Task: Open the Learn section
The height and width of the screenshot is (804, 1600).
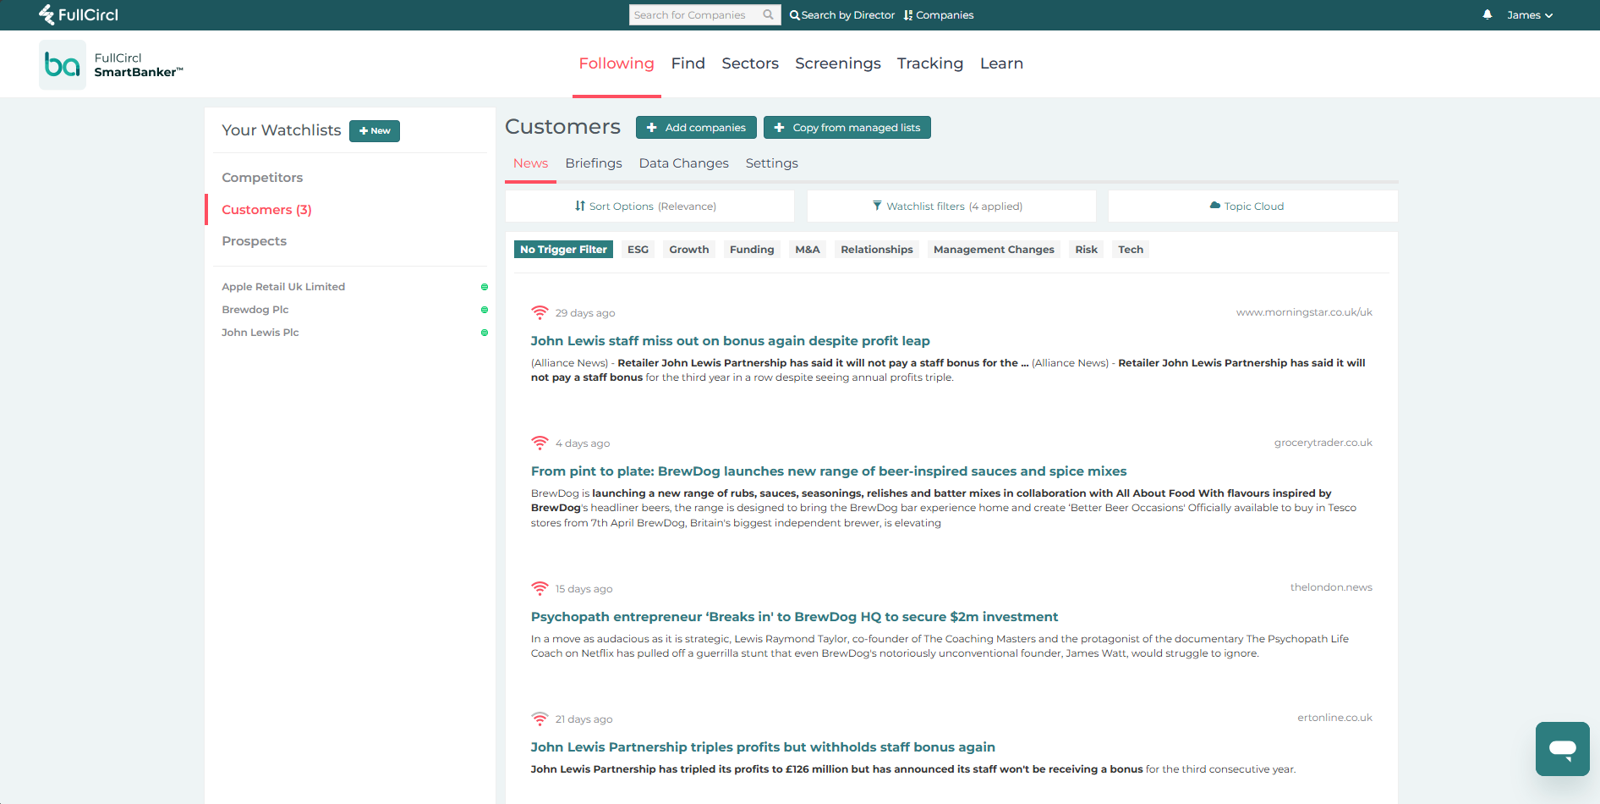Action: coord(1001,64)
